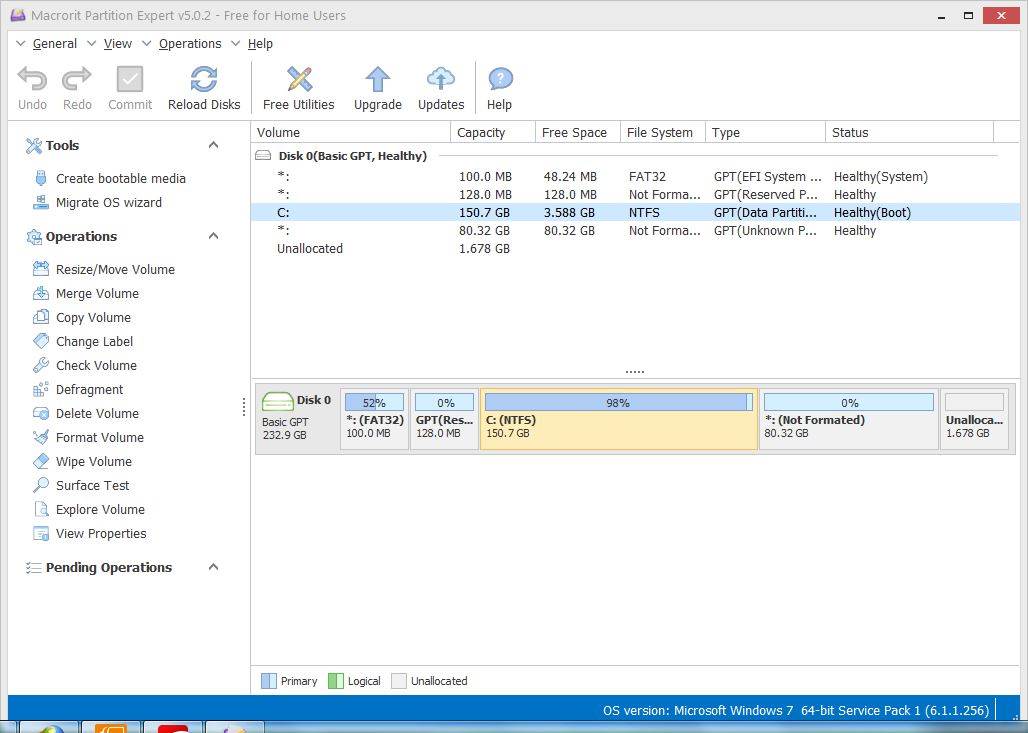Image resolution: width=1028 pixels, height=733 pixels.
Task: Sort by the File System column header
Action: pyautogui.click(x=663, y=132)
